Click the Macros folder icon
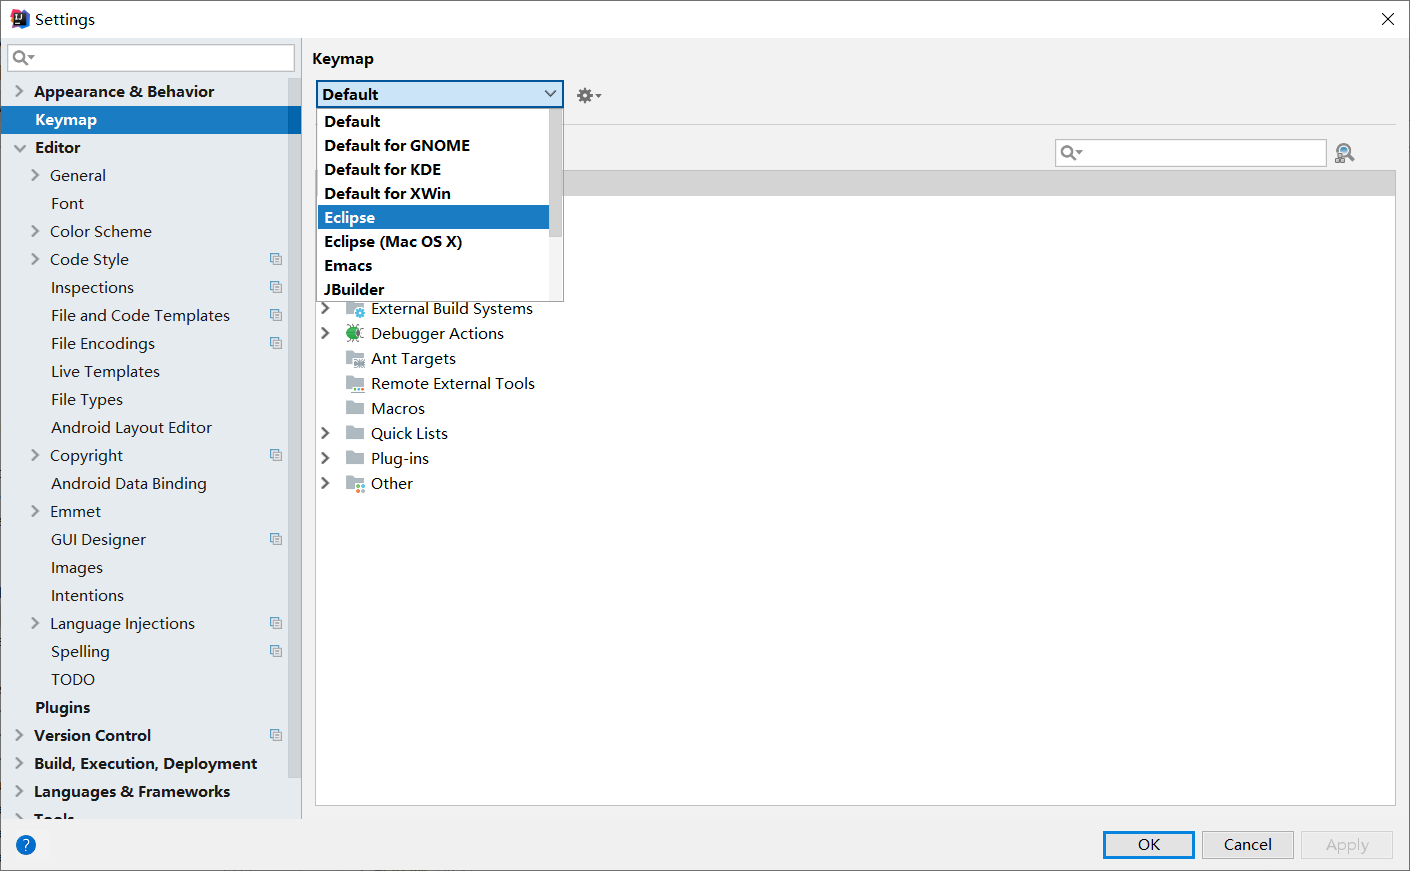The height and width of the screenshot is (871, 1410). (355, 408)
